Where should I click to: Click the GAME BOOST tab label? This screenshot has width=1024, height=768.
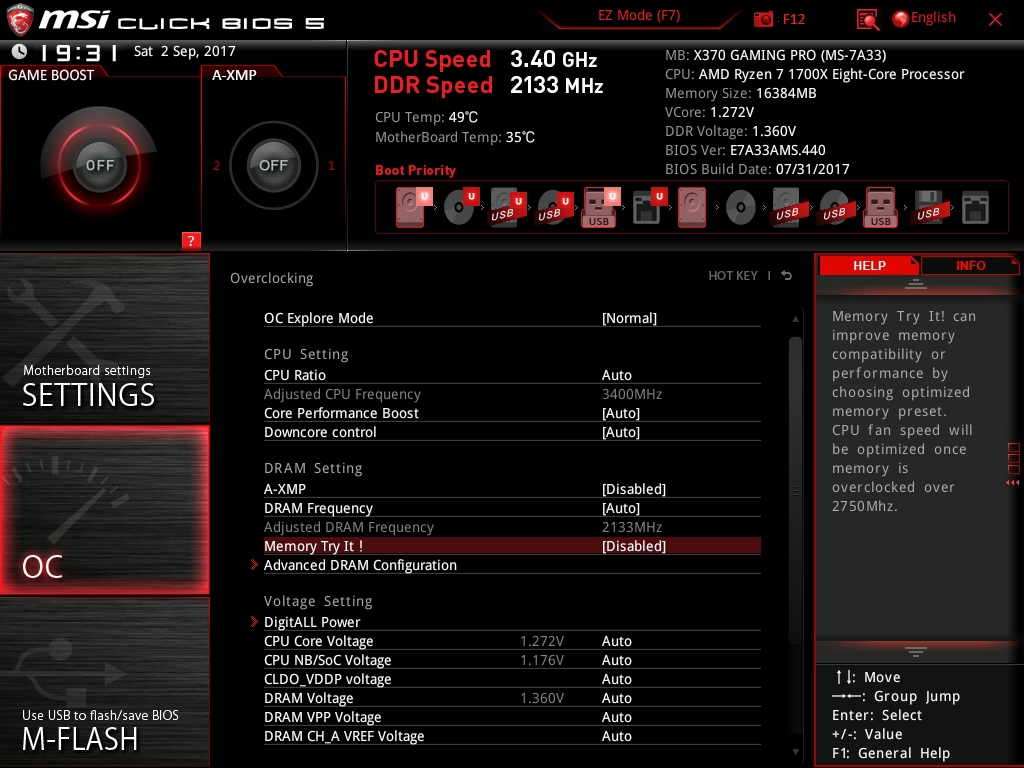[51, 75]
